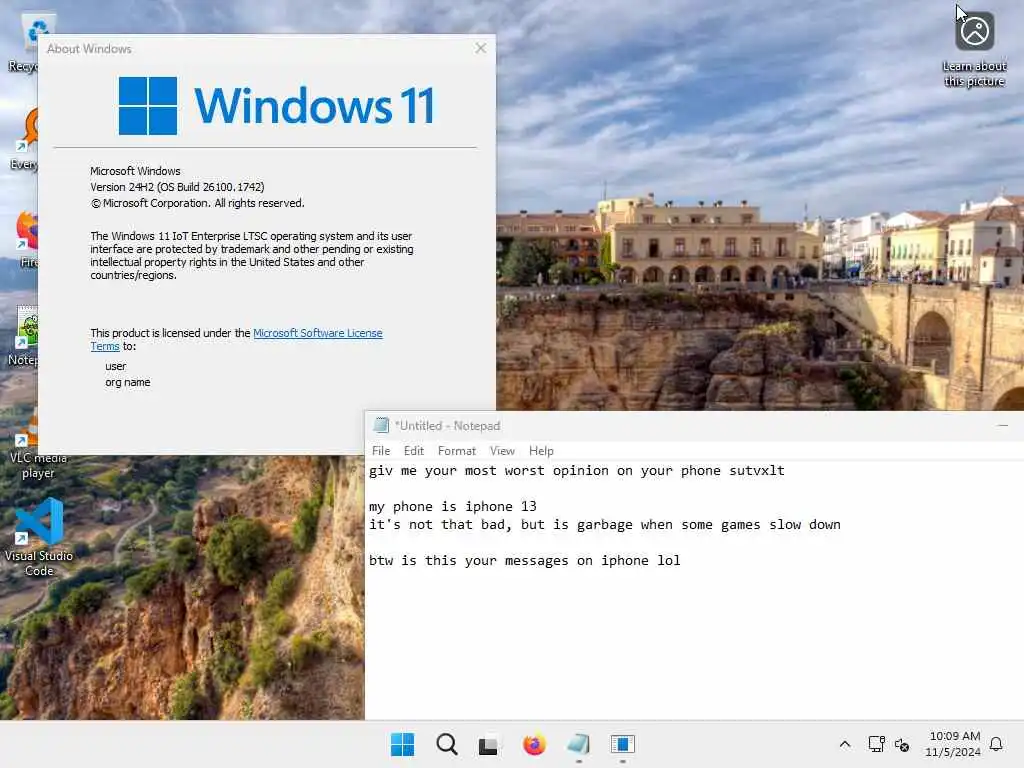This screenshot has width=1024, height=768.
Task: Click the line starting 'giv me your'
Action: click(577, 471)
